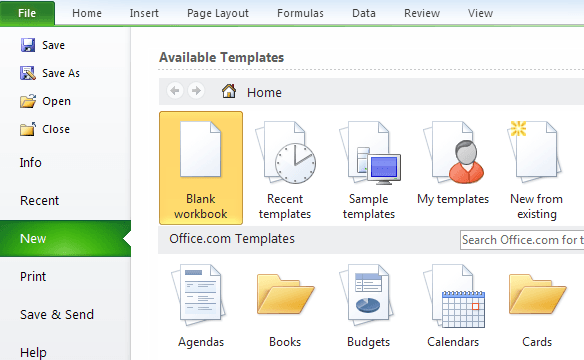Viewport: 584px width, 360px height.
Task: Switch to the Page Layout tab
Action: (x=218, y=13)
